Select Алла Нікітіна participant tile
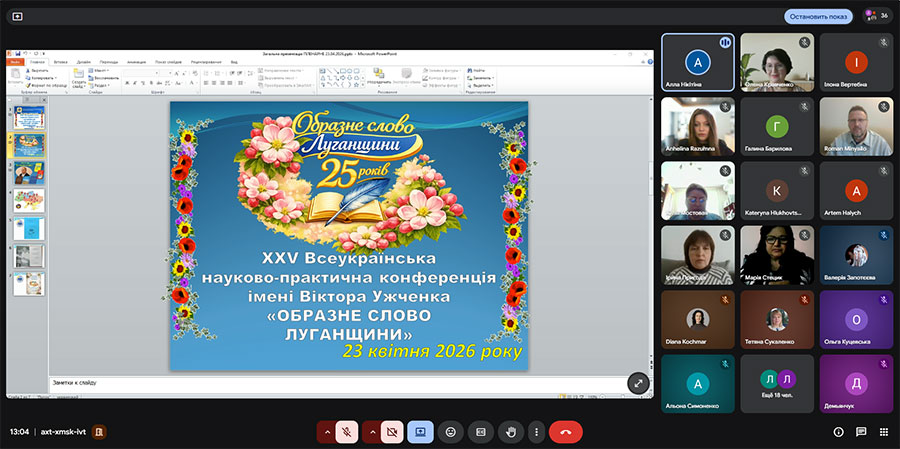Screen dimensions: 900x449 coord(697,62)
